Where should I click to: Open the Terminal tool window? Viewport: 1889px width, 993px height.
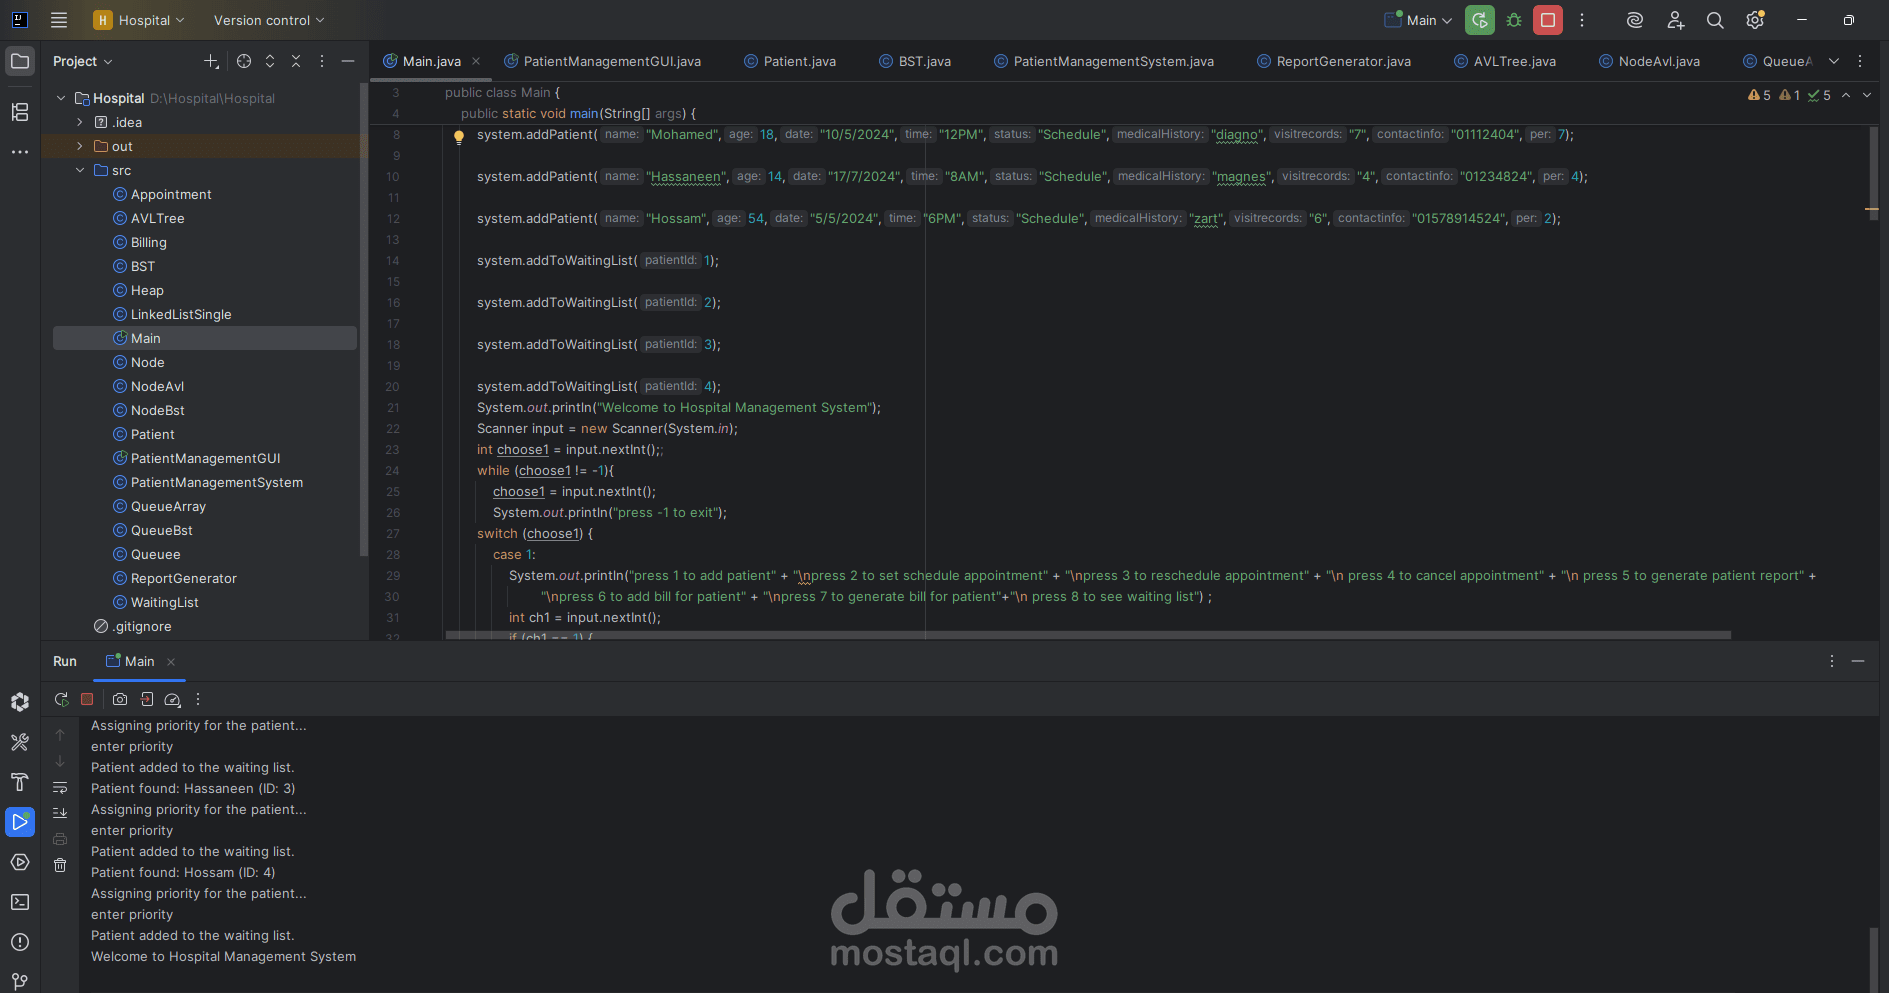tap(20, 902)
